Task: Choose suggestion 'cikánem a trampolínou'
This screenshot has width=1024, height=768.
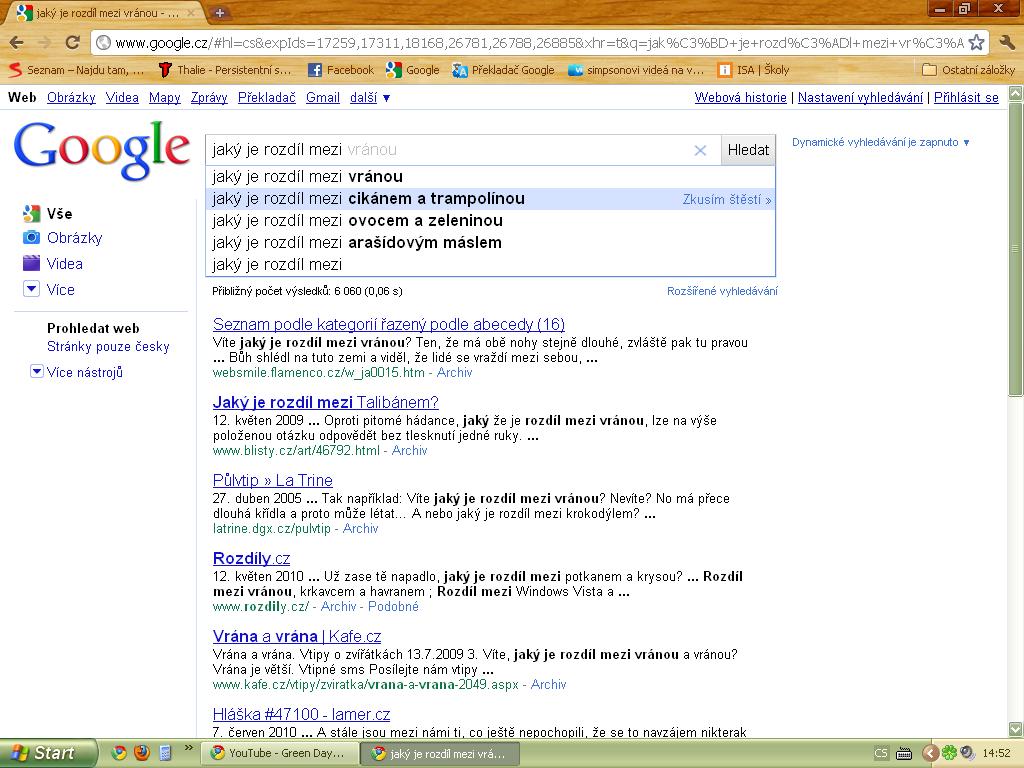Action: coord(436,199)
